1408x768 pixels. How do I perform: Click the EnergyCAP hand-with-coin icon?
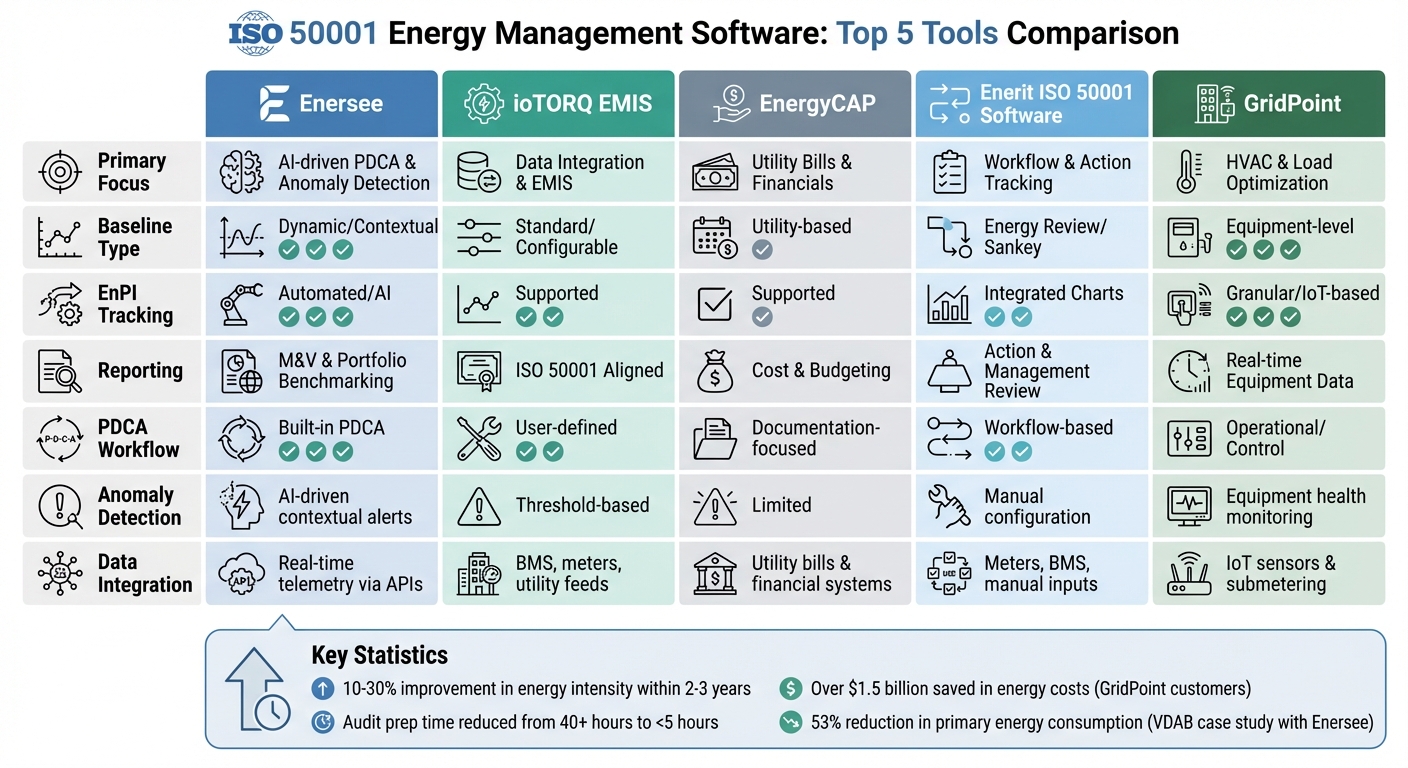point(731,104)
